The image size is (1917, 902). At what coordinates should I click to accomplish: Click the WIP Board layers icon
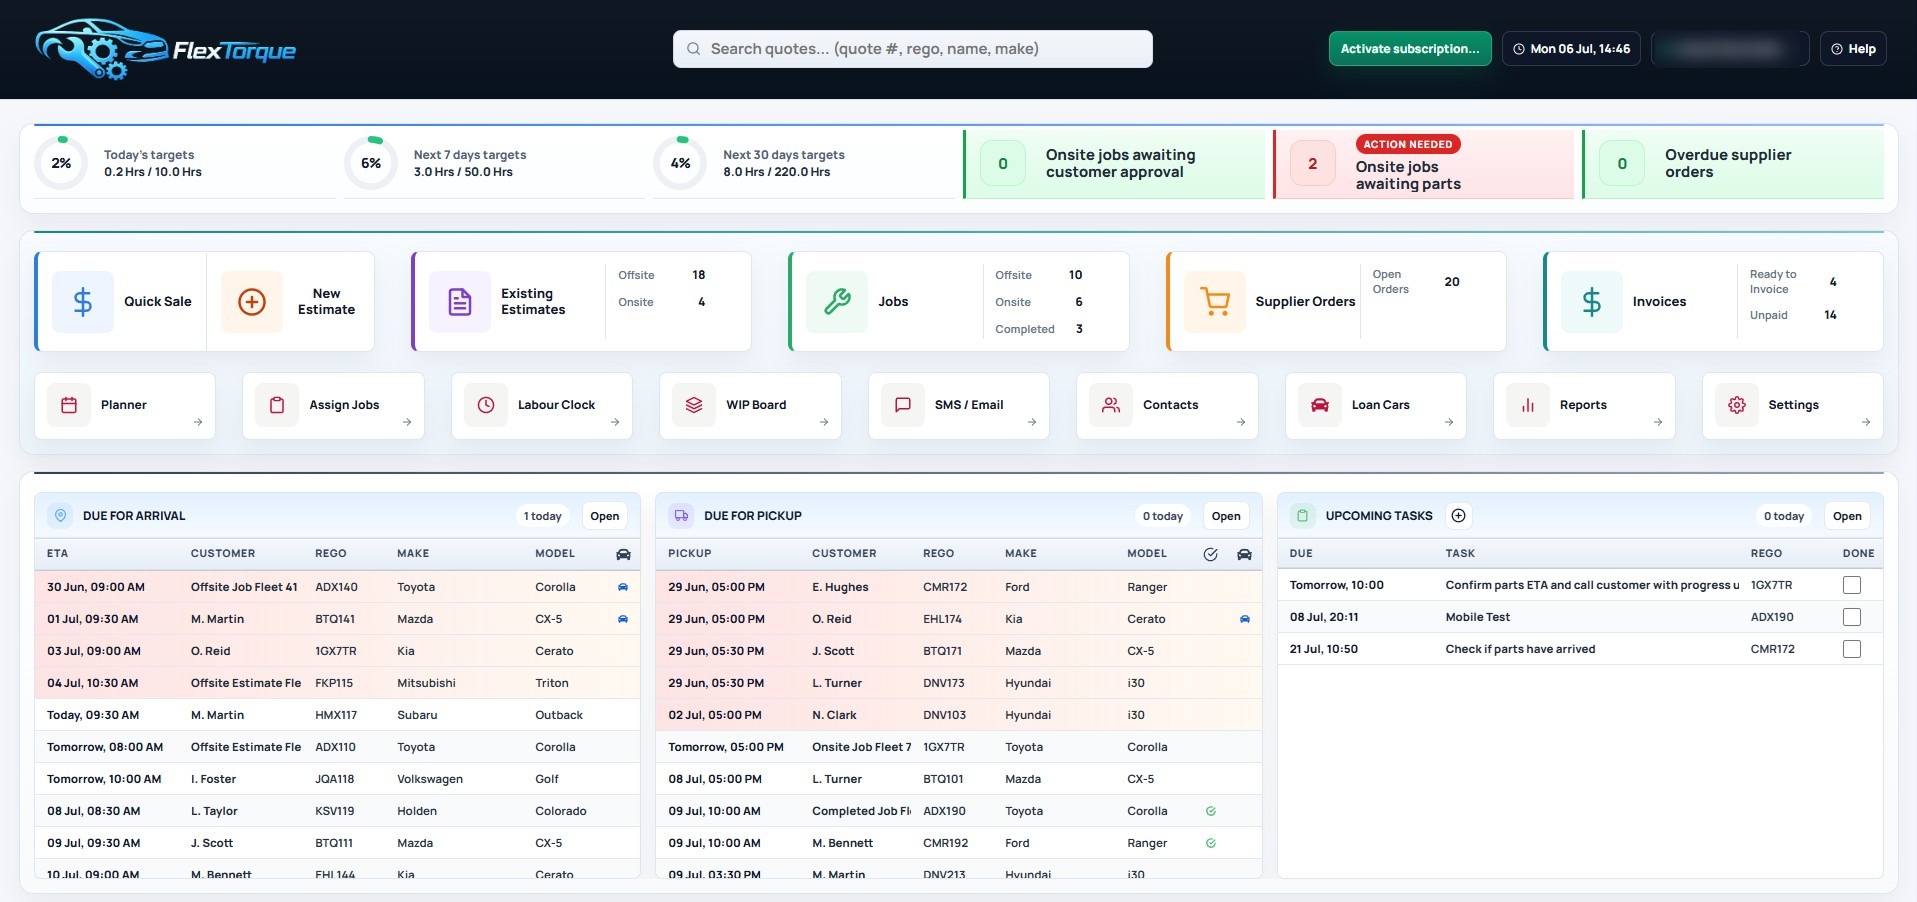click(694, 405)
